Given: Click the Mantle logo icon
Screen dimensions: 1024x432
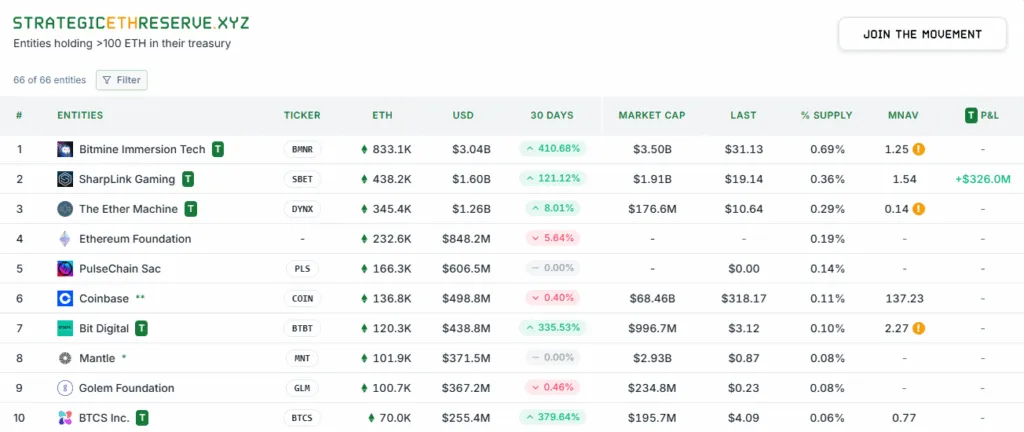Looking at the screenshot, I should 65,358.
